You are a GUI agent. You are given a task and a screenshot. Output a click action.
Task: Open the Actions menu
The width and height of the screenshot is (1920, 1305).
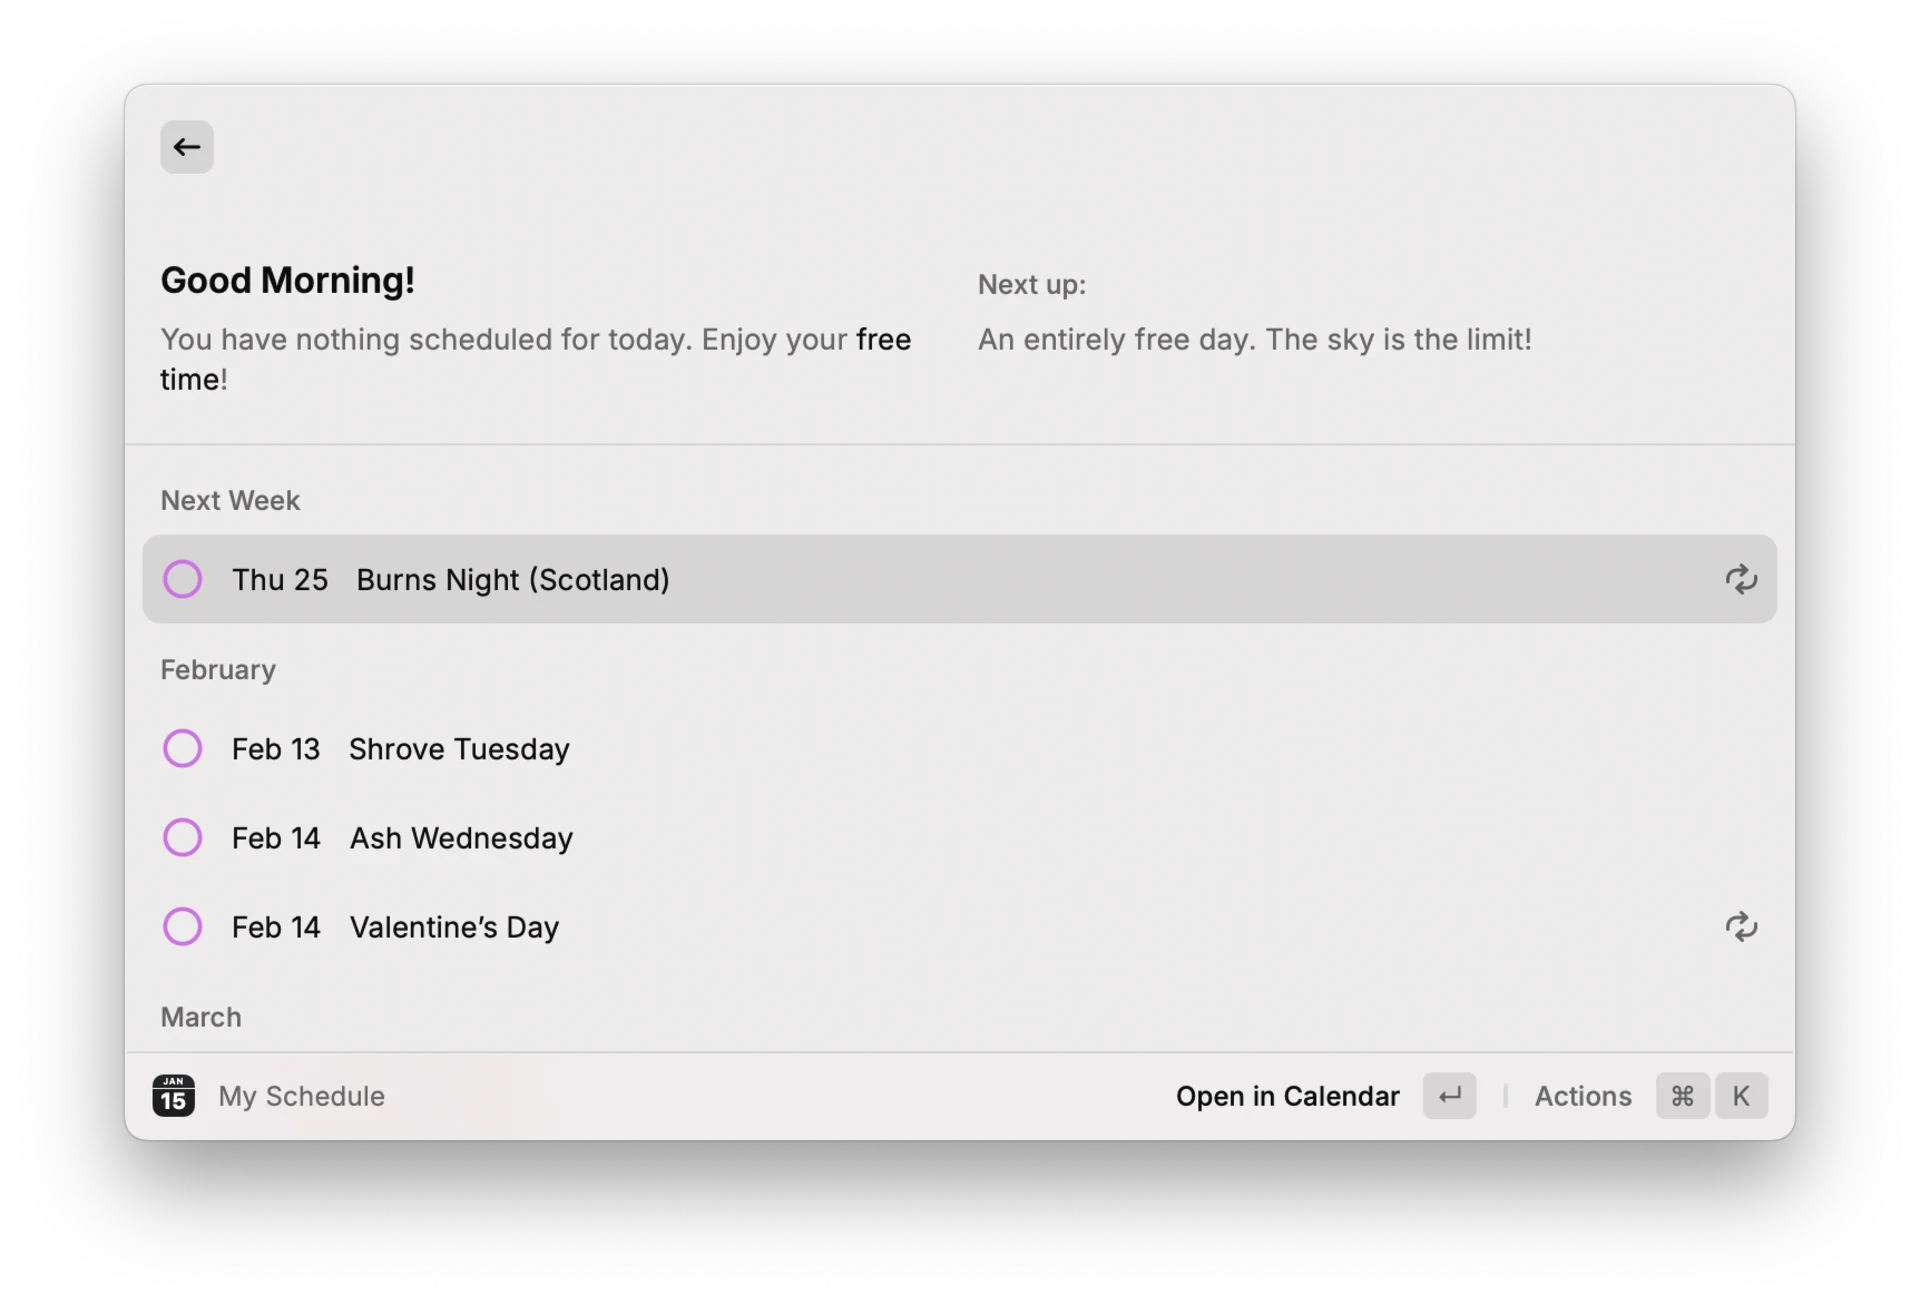1583,1096
